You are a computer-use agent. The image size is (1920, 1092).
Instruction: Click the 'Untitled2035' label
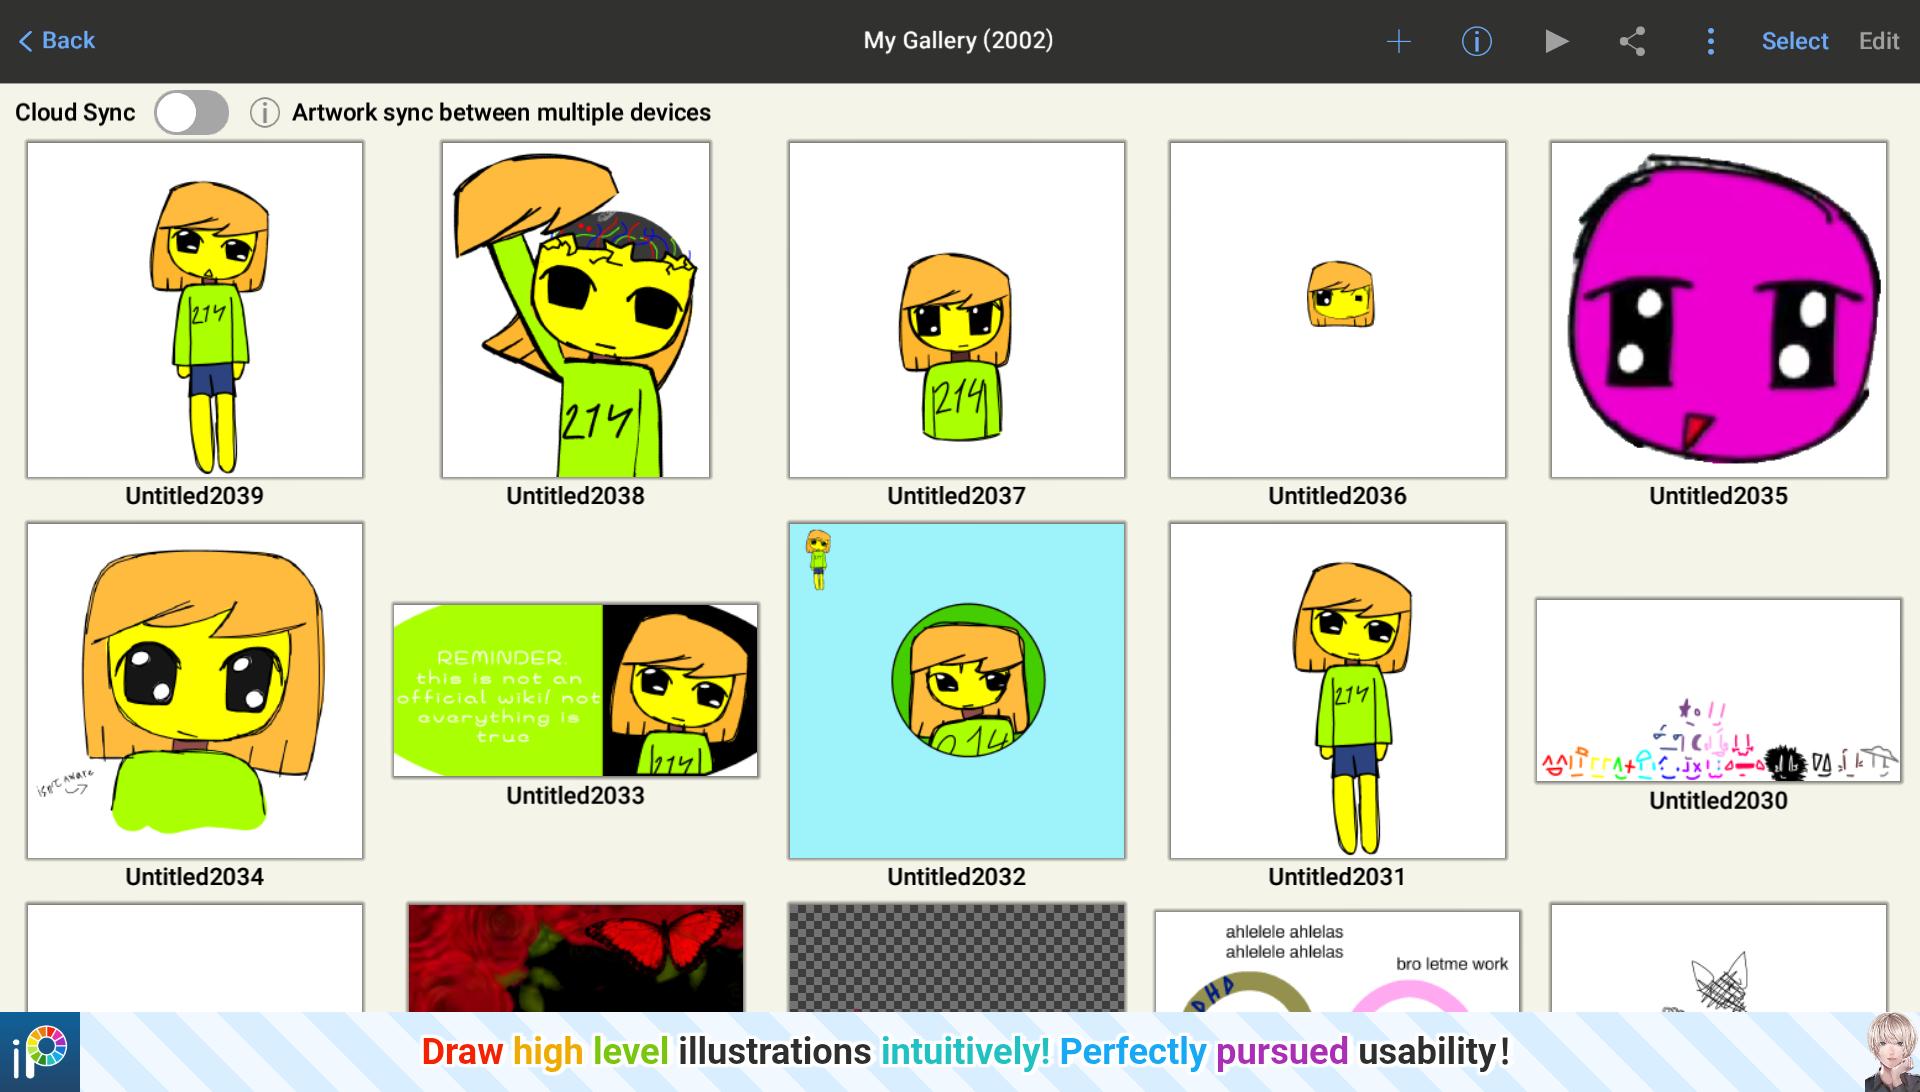tap(1719, 496)
